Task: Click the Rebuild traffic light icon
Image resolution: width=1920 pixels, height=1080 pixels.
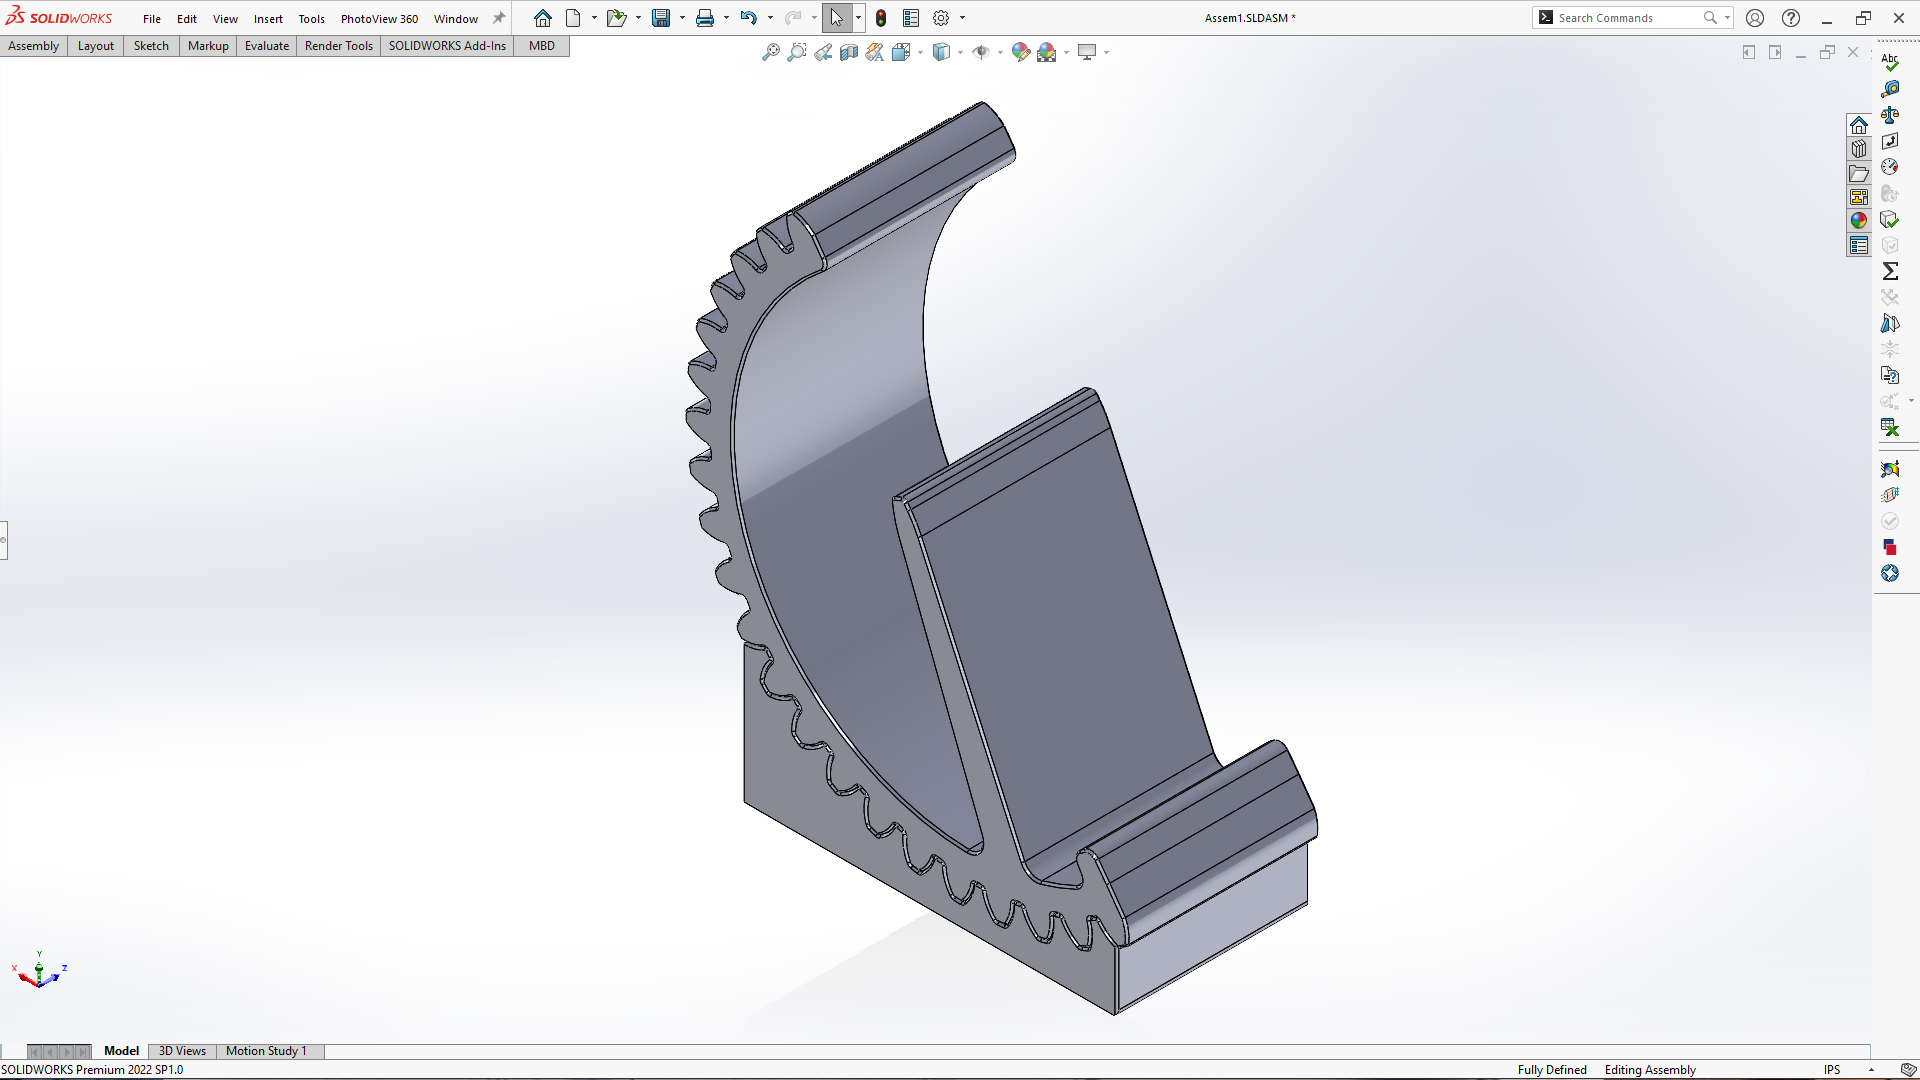Action: pos(881,18)
